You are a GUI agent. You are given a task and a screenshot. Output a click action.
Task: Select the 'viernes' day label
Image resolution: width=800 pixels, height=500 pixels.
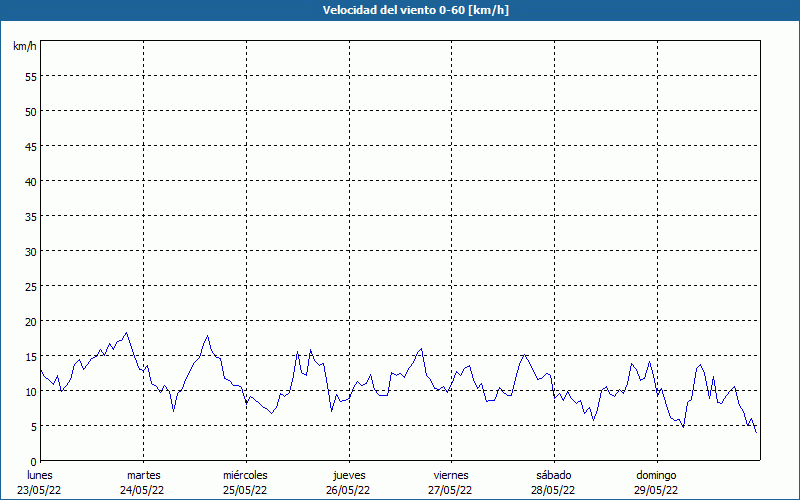[x=451, y=475]
